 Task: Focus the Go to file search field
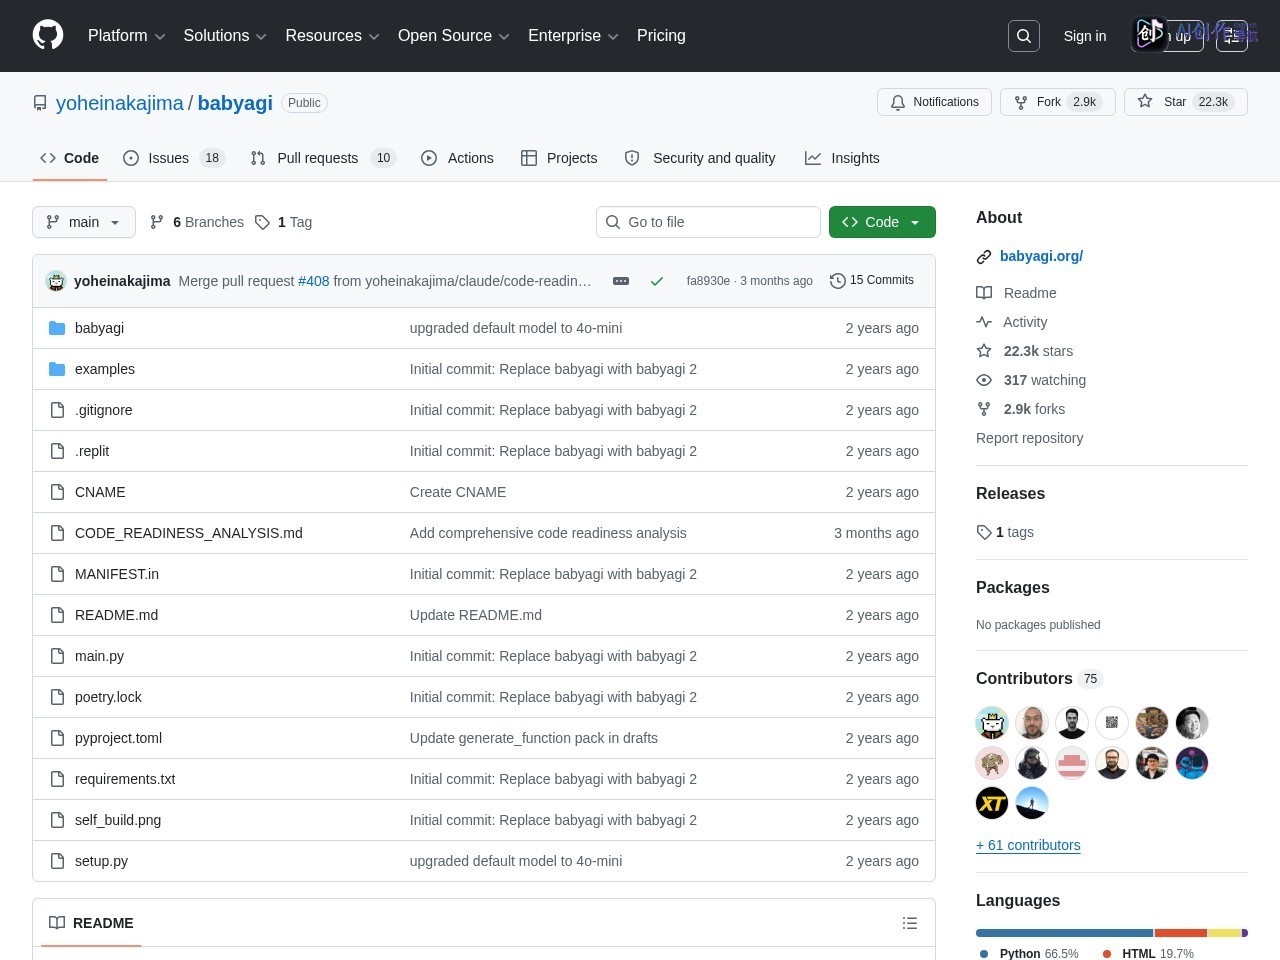(x=708, y=222)
